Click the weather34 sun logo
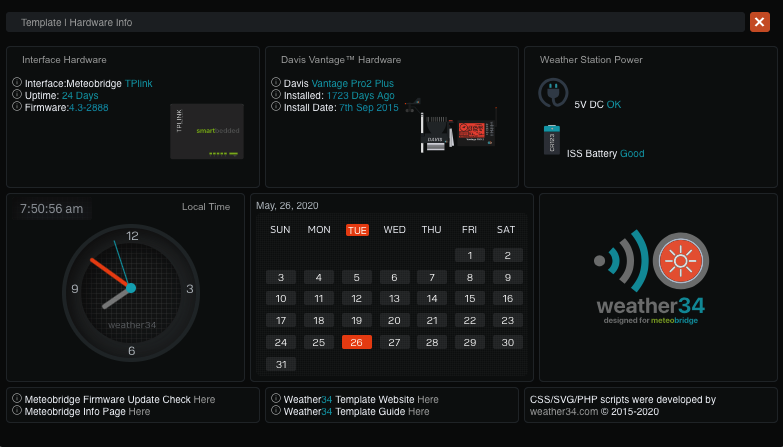 [x=681, y=261]
